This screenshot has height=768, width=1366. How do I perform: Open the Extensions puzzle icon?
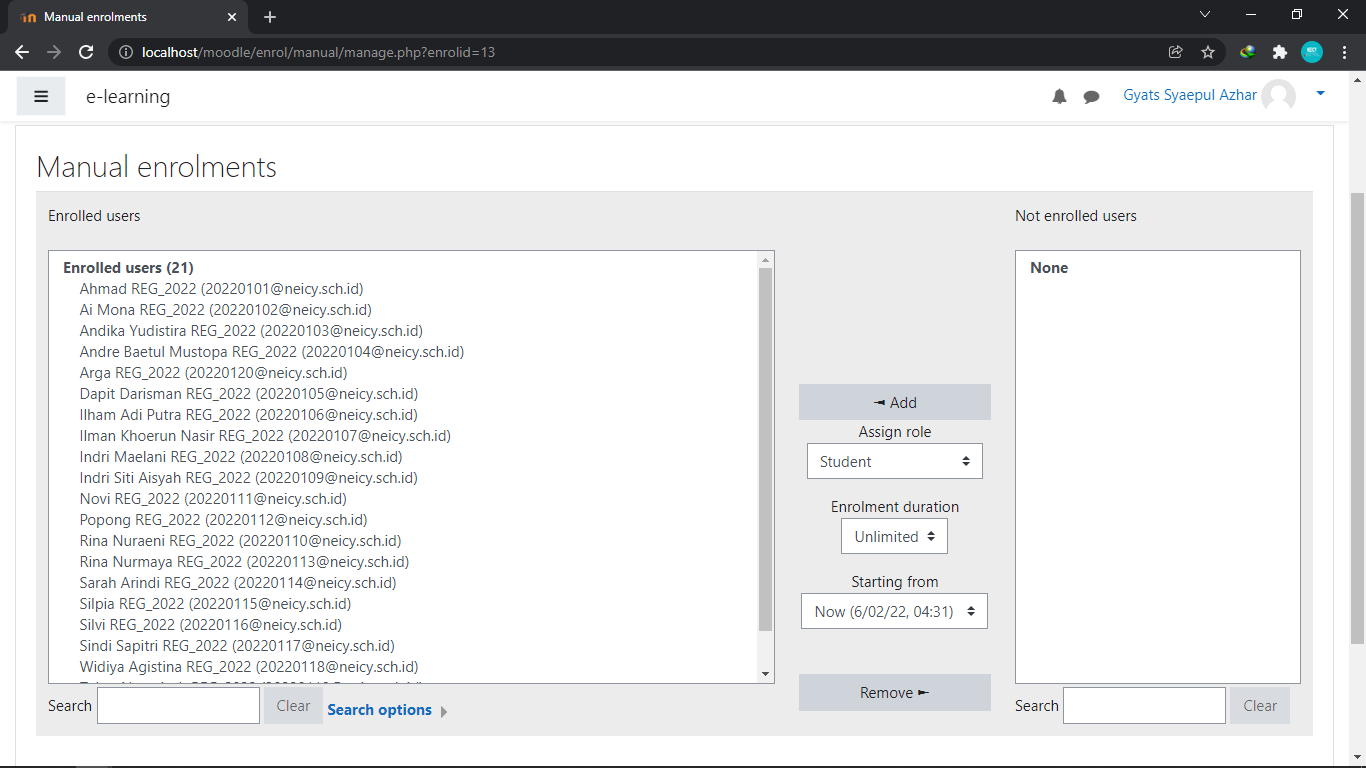[1280, 52]
